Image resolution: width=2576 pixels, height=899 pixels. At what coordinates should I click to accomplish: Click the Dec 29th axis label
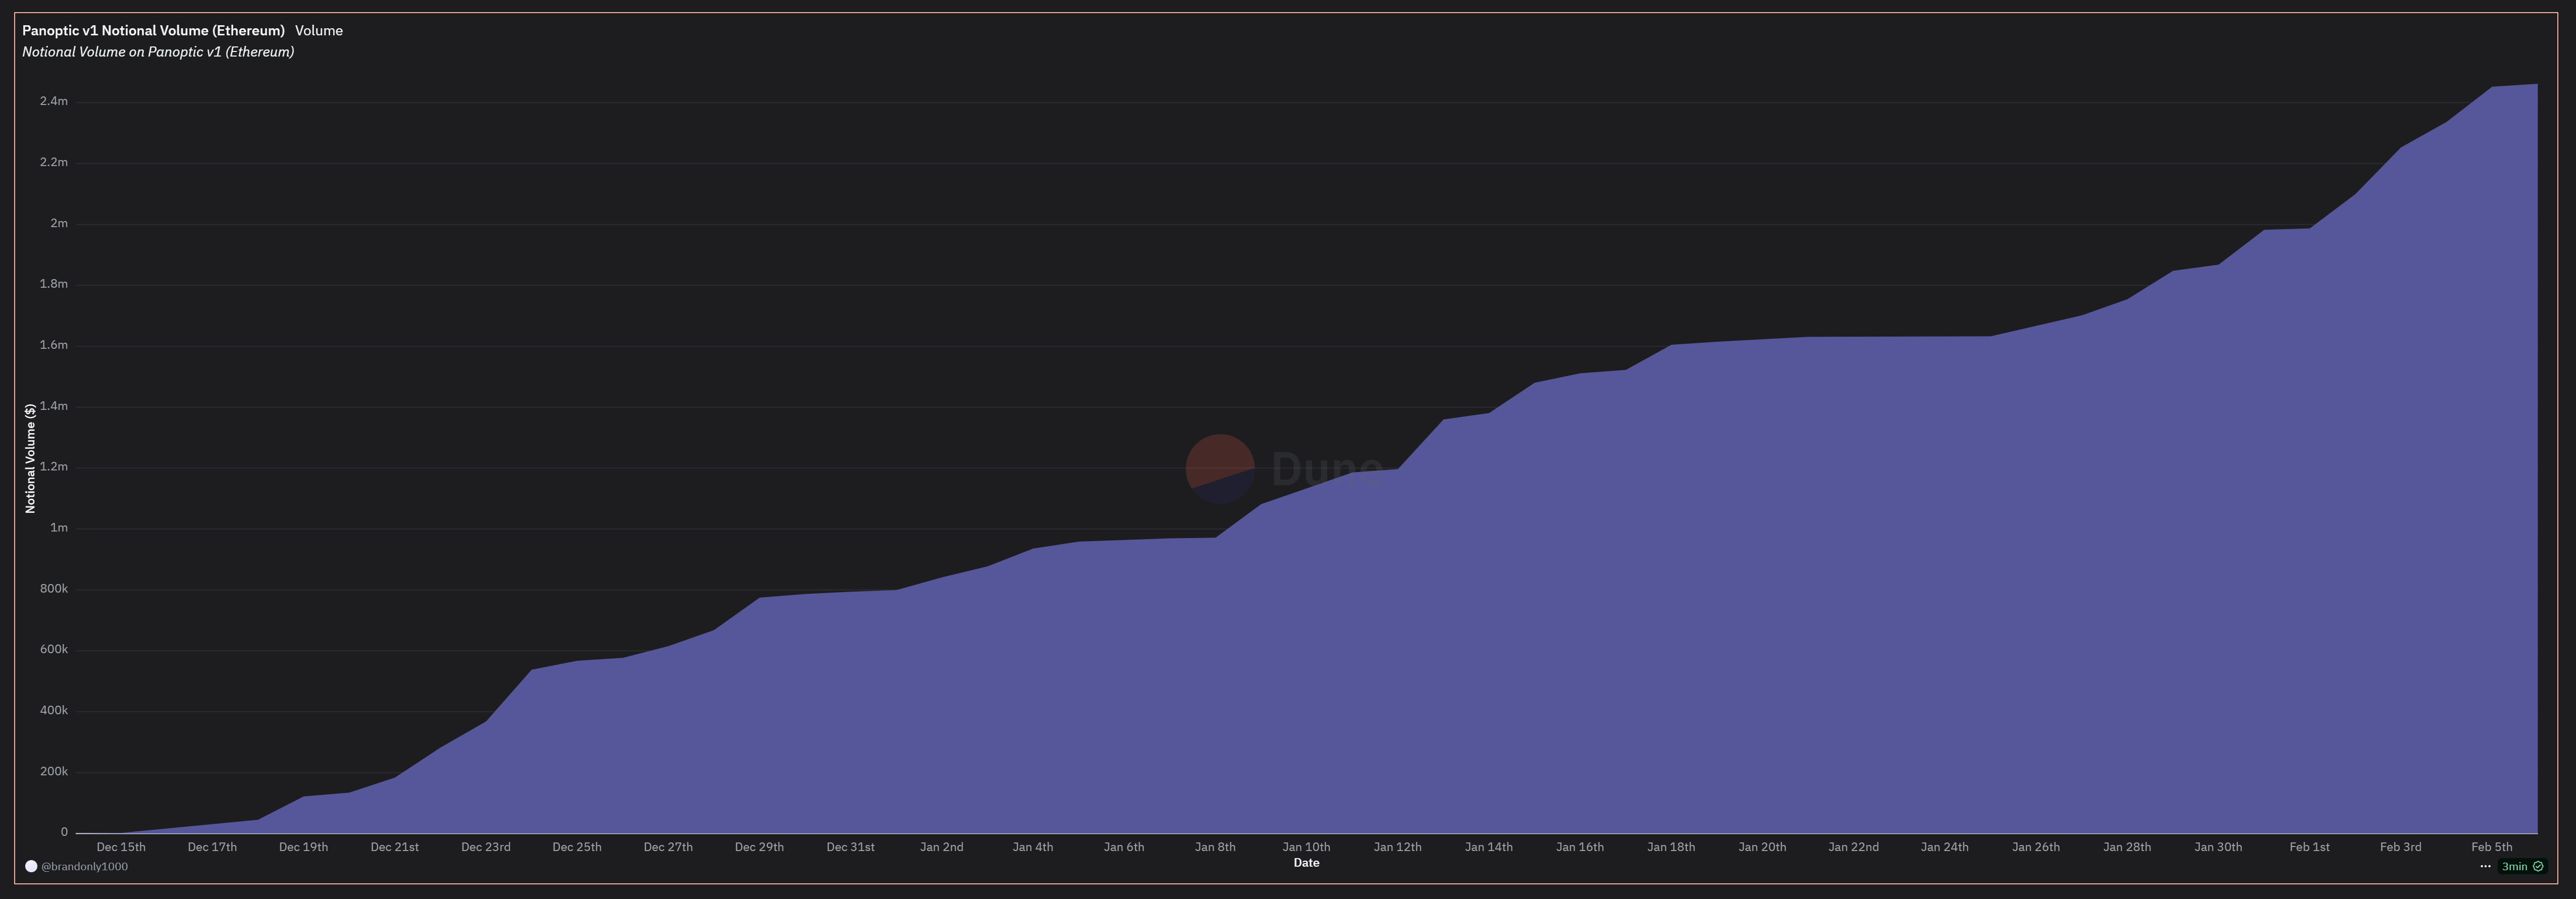coord(759,847)
